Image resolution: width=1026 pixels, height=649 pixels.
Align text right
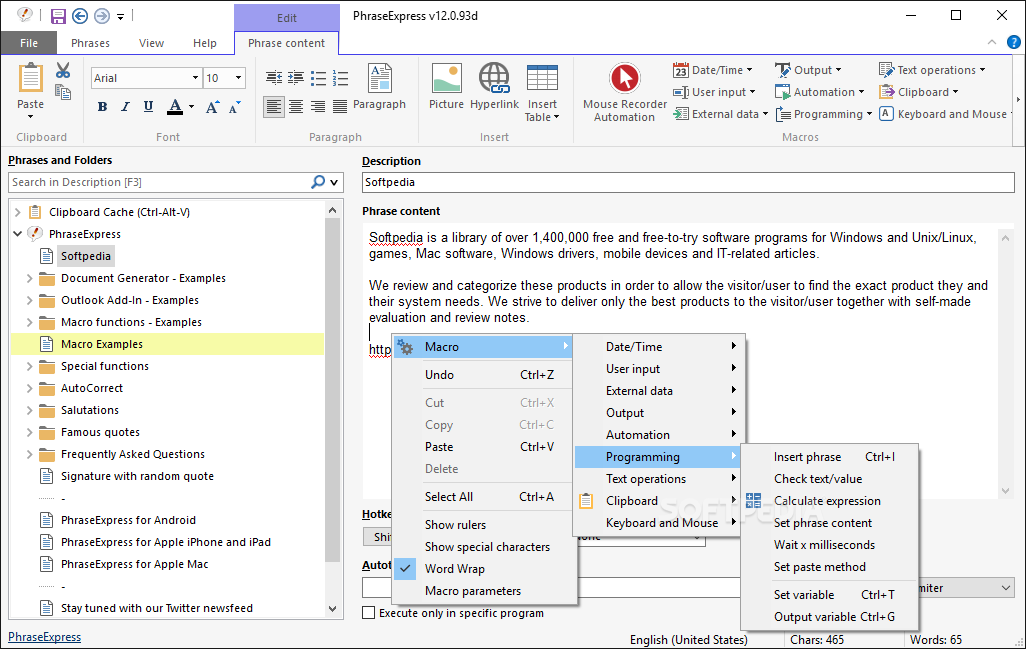pos(318,107)
